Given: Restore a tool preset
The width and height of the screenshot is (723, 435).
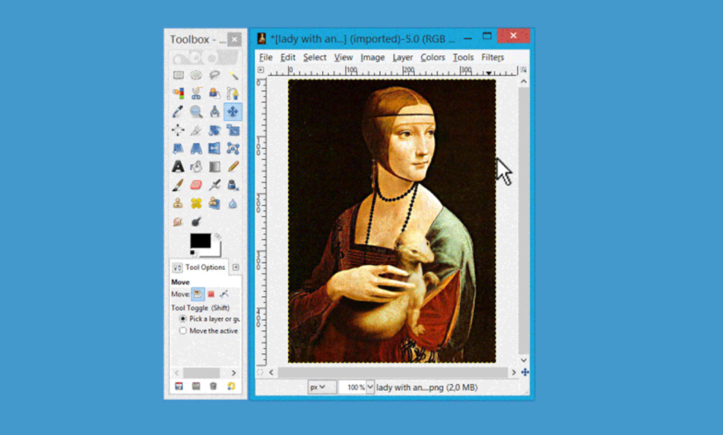Looking at the screenshot, I should click(196, 386).
